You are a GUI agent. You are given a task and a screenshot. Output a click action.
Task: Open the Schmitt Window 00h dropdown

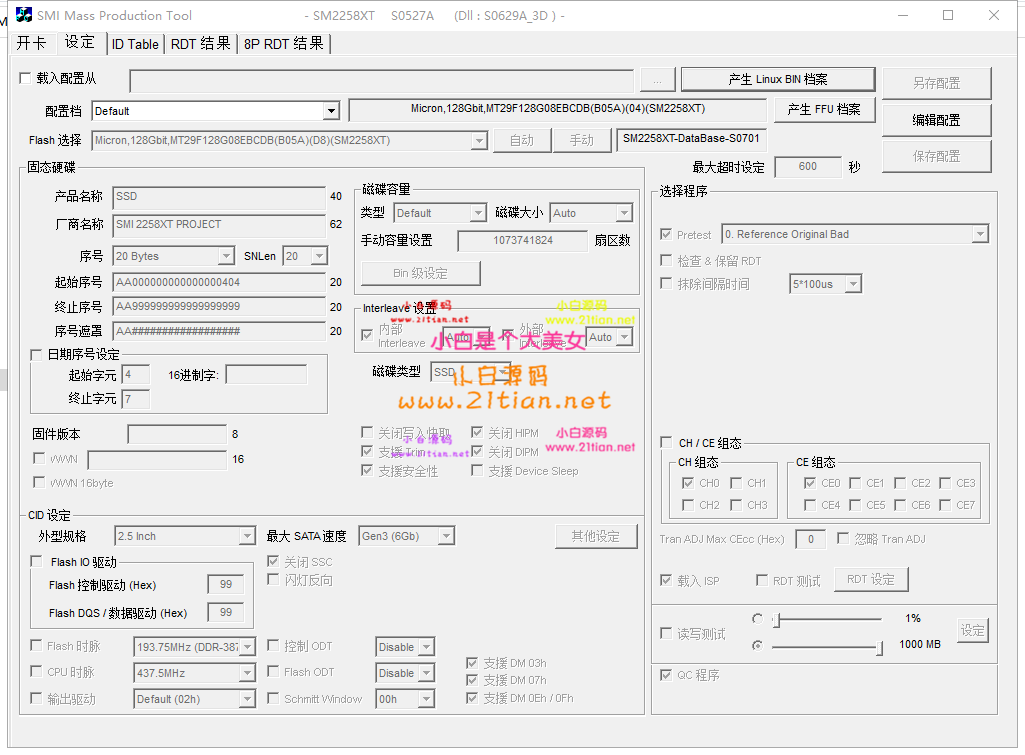(426, 699)
